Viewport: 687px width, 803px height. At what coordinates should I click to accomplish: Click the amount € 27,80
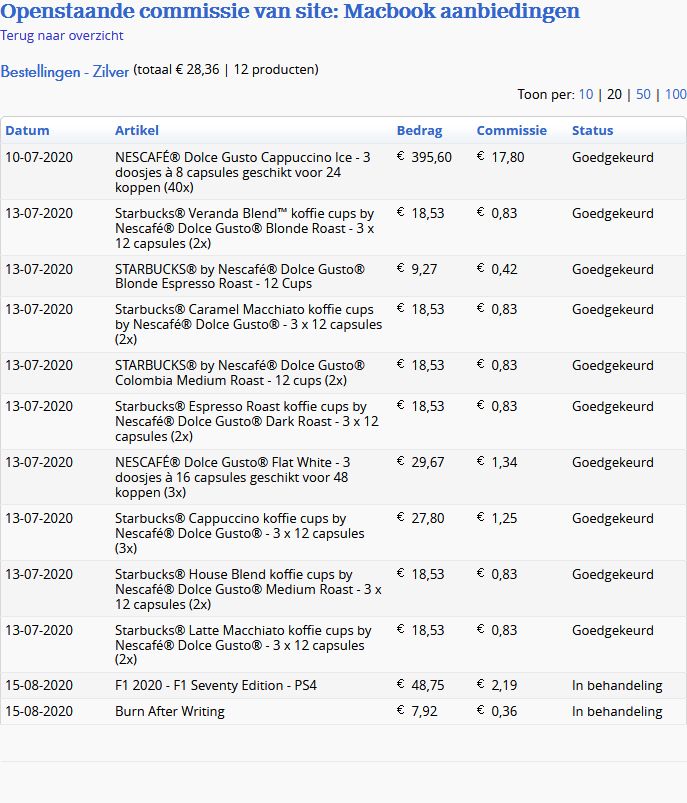(421, 518)
